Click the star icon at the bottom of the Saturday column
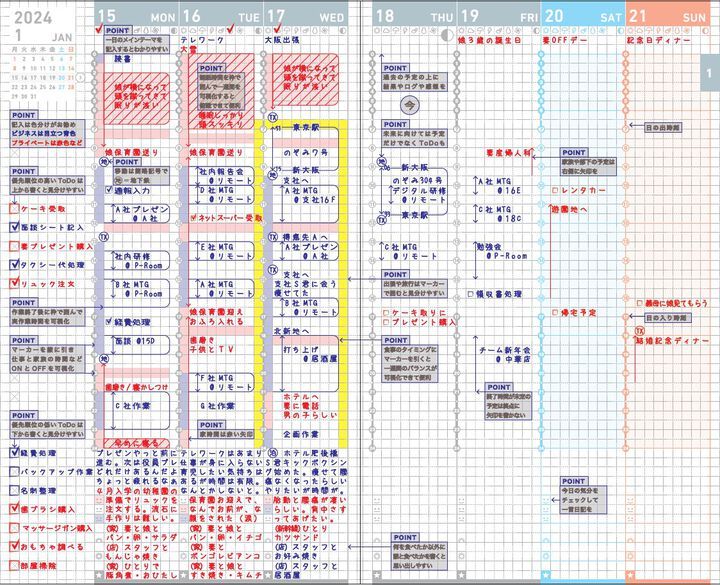Screen dimensions: 720x585 pyautogui.click(x=546, y=575)
